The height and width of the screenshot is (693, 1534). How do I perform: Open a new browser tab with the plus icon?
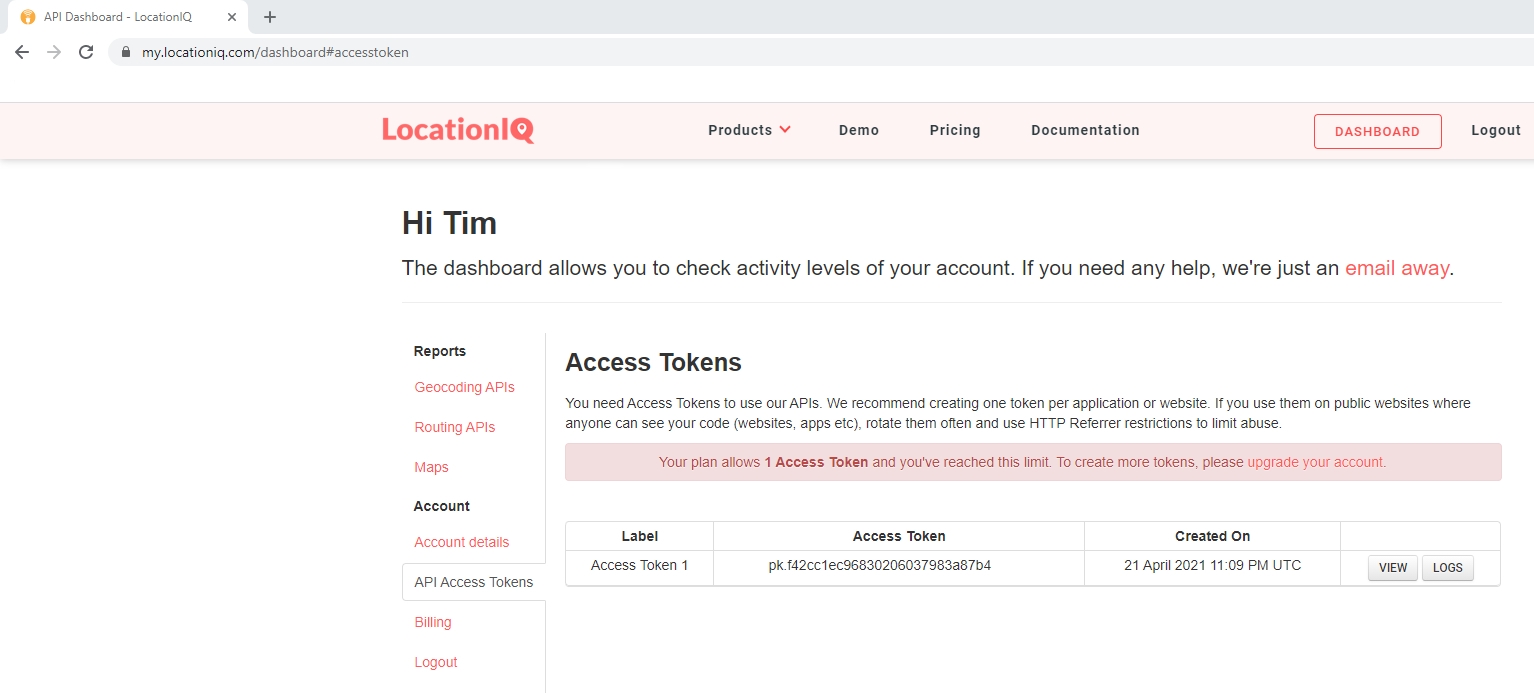pos(268,16)
